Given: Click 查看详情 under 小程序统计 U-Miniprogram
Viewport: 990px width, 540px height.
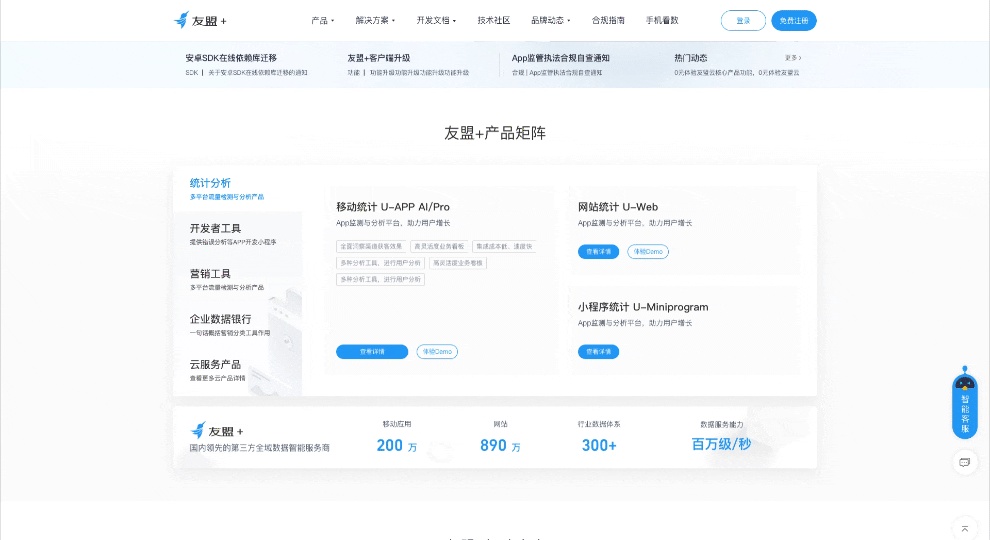Looking at the screenshot, I should click(x=598, y=352).
